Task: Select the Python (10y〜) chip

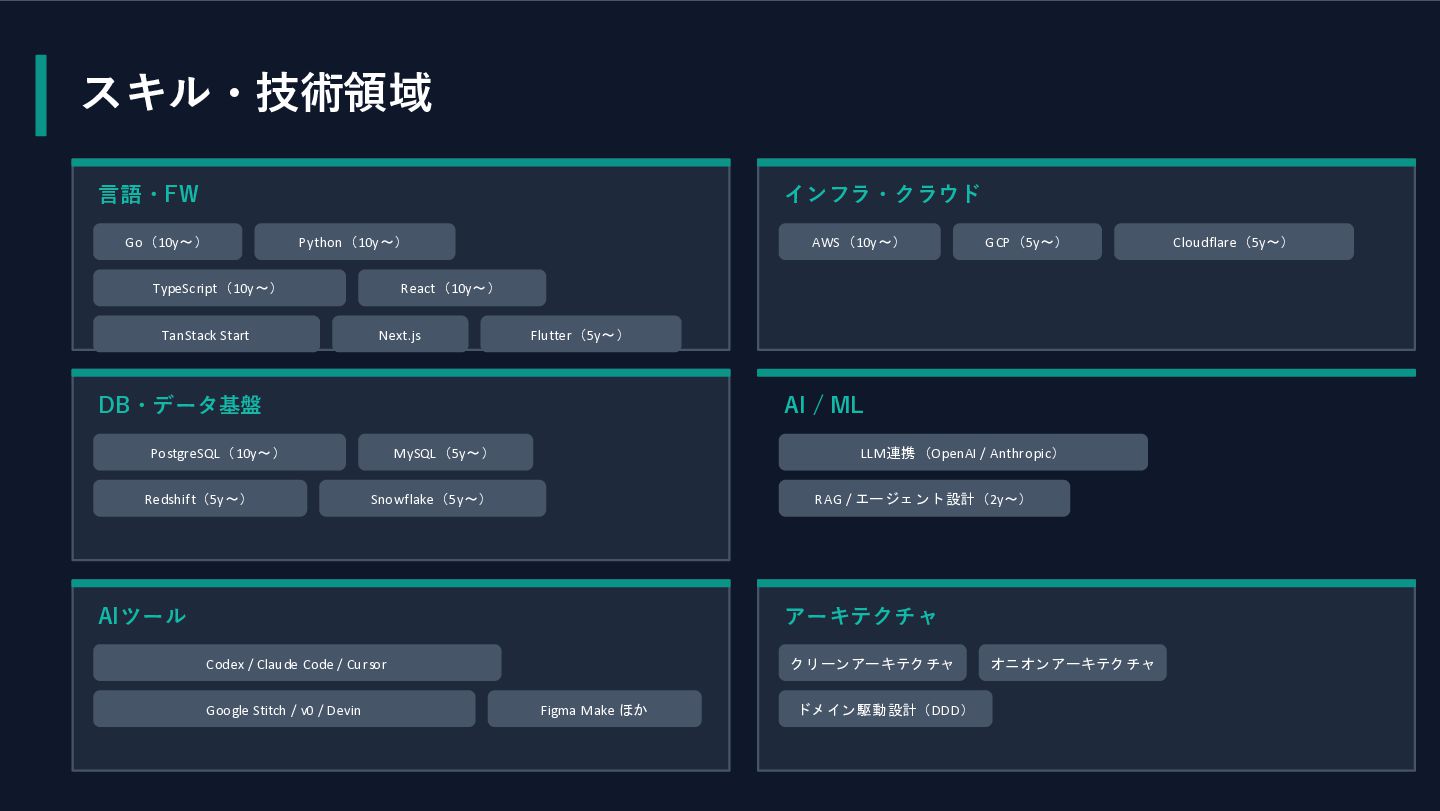Action: pos(354,242)
